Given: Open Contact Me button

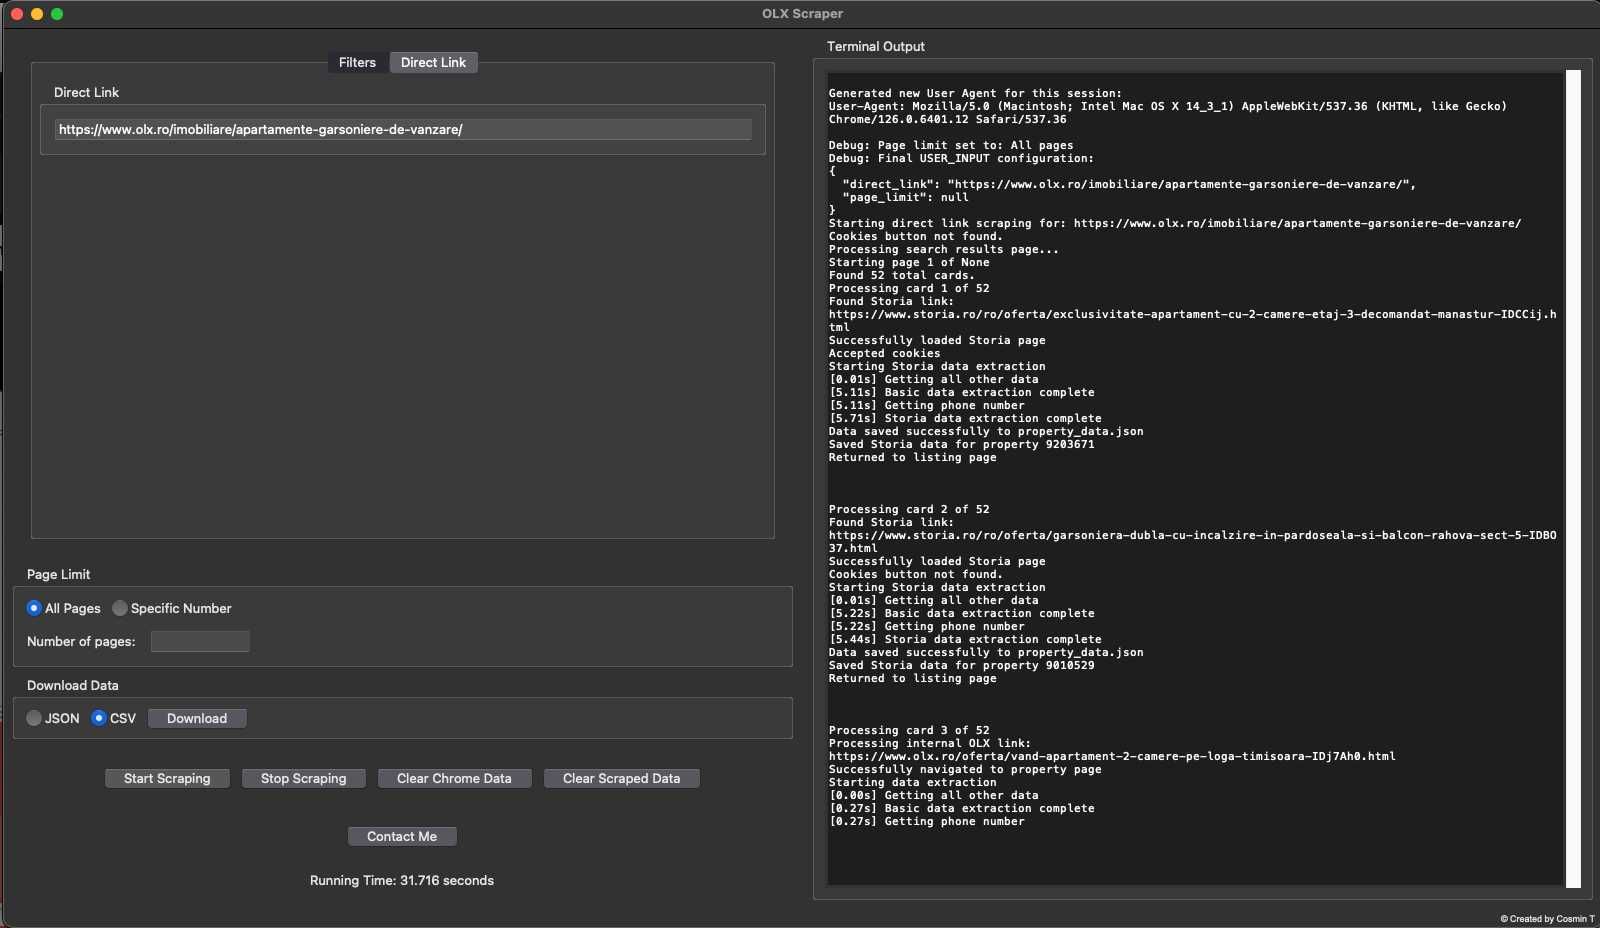Looking at the screenshot, I should pyautogui.click(x=402, y=836).
